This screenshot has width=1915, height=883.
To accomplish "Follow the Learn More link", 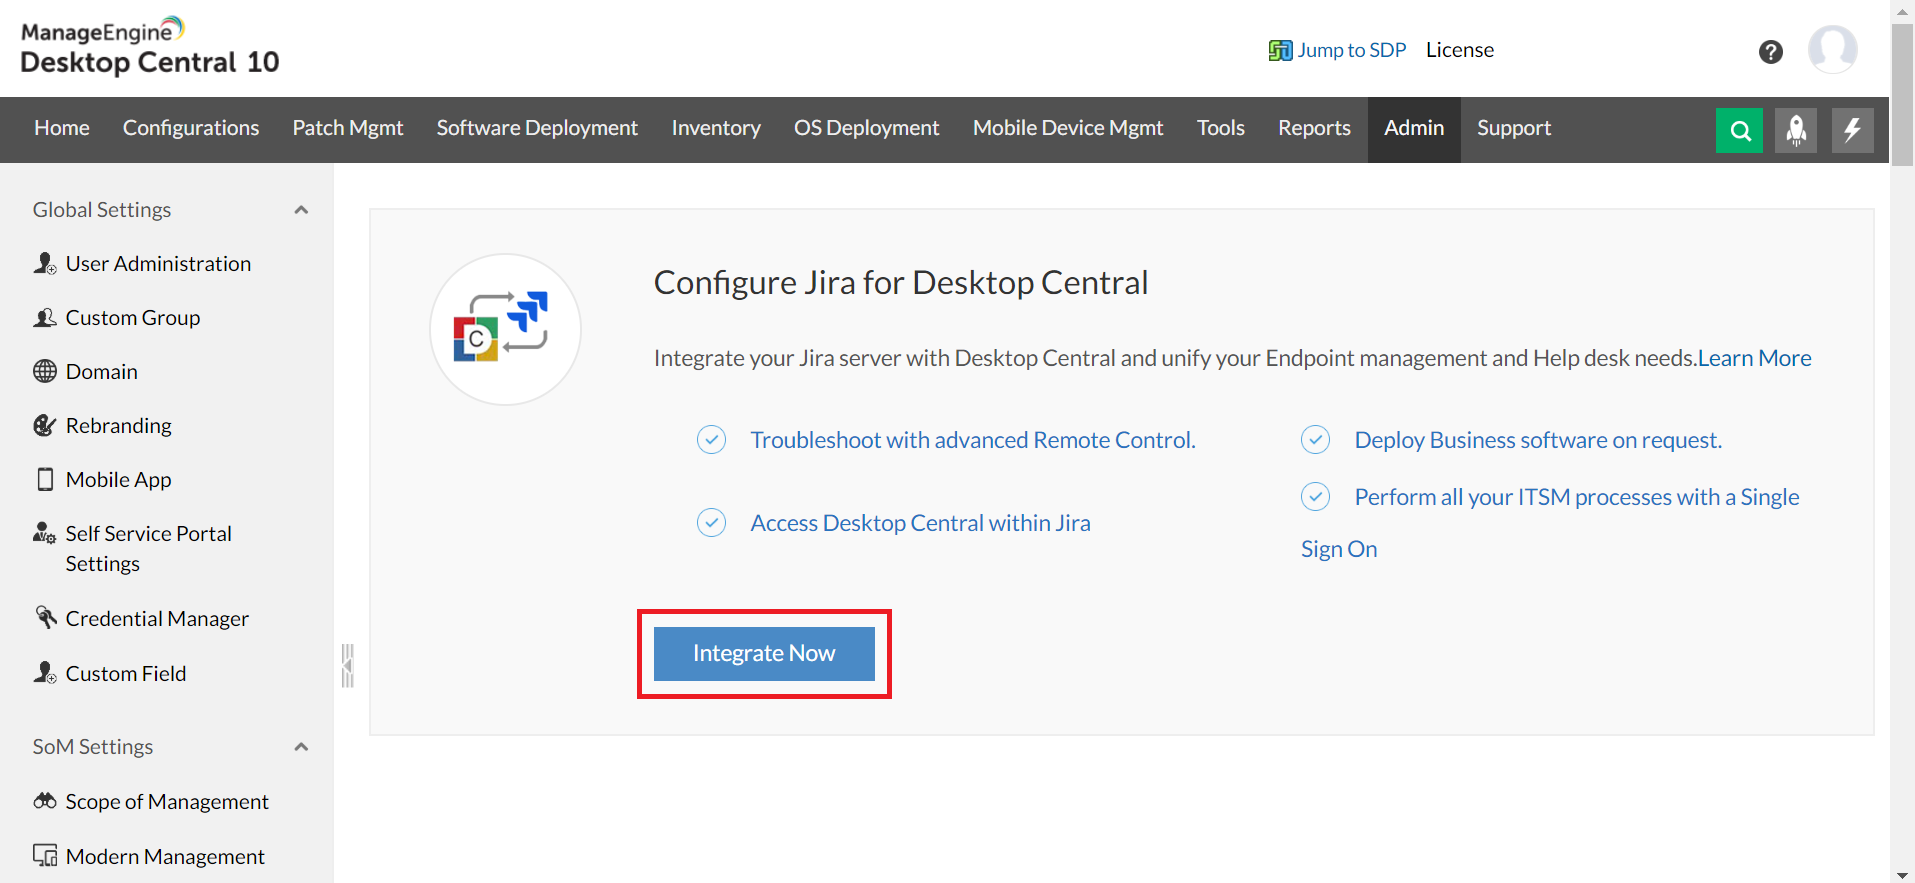I will [x=1755, y=358].
